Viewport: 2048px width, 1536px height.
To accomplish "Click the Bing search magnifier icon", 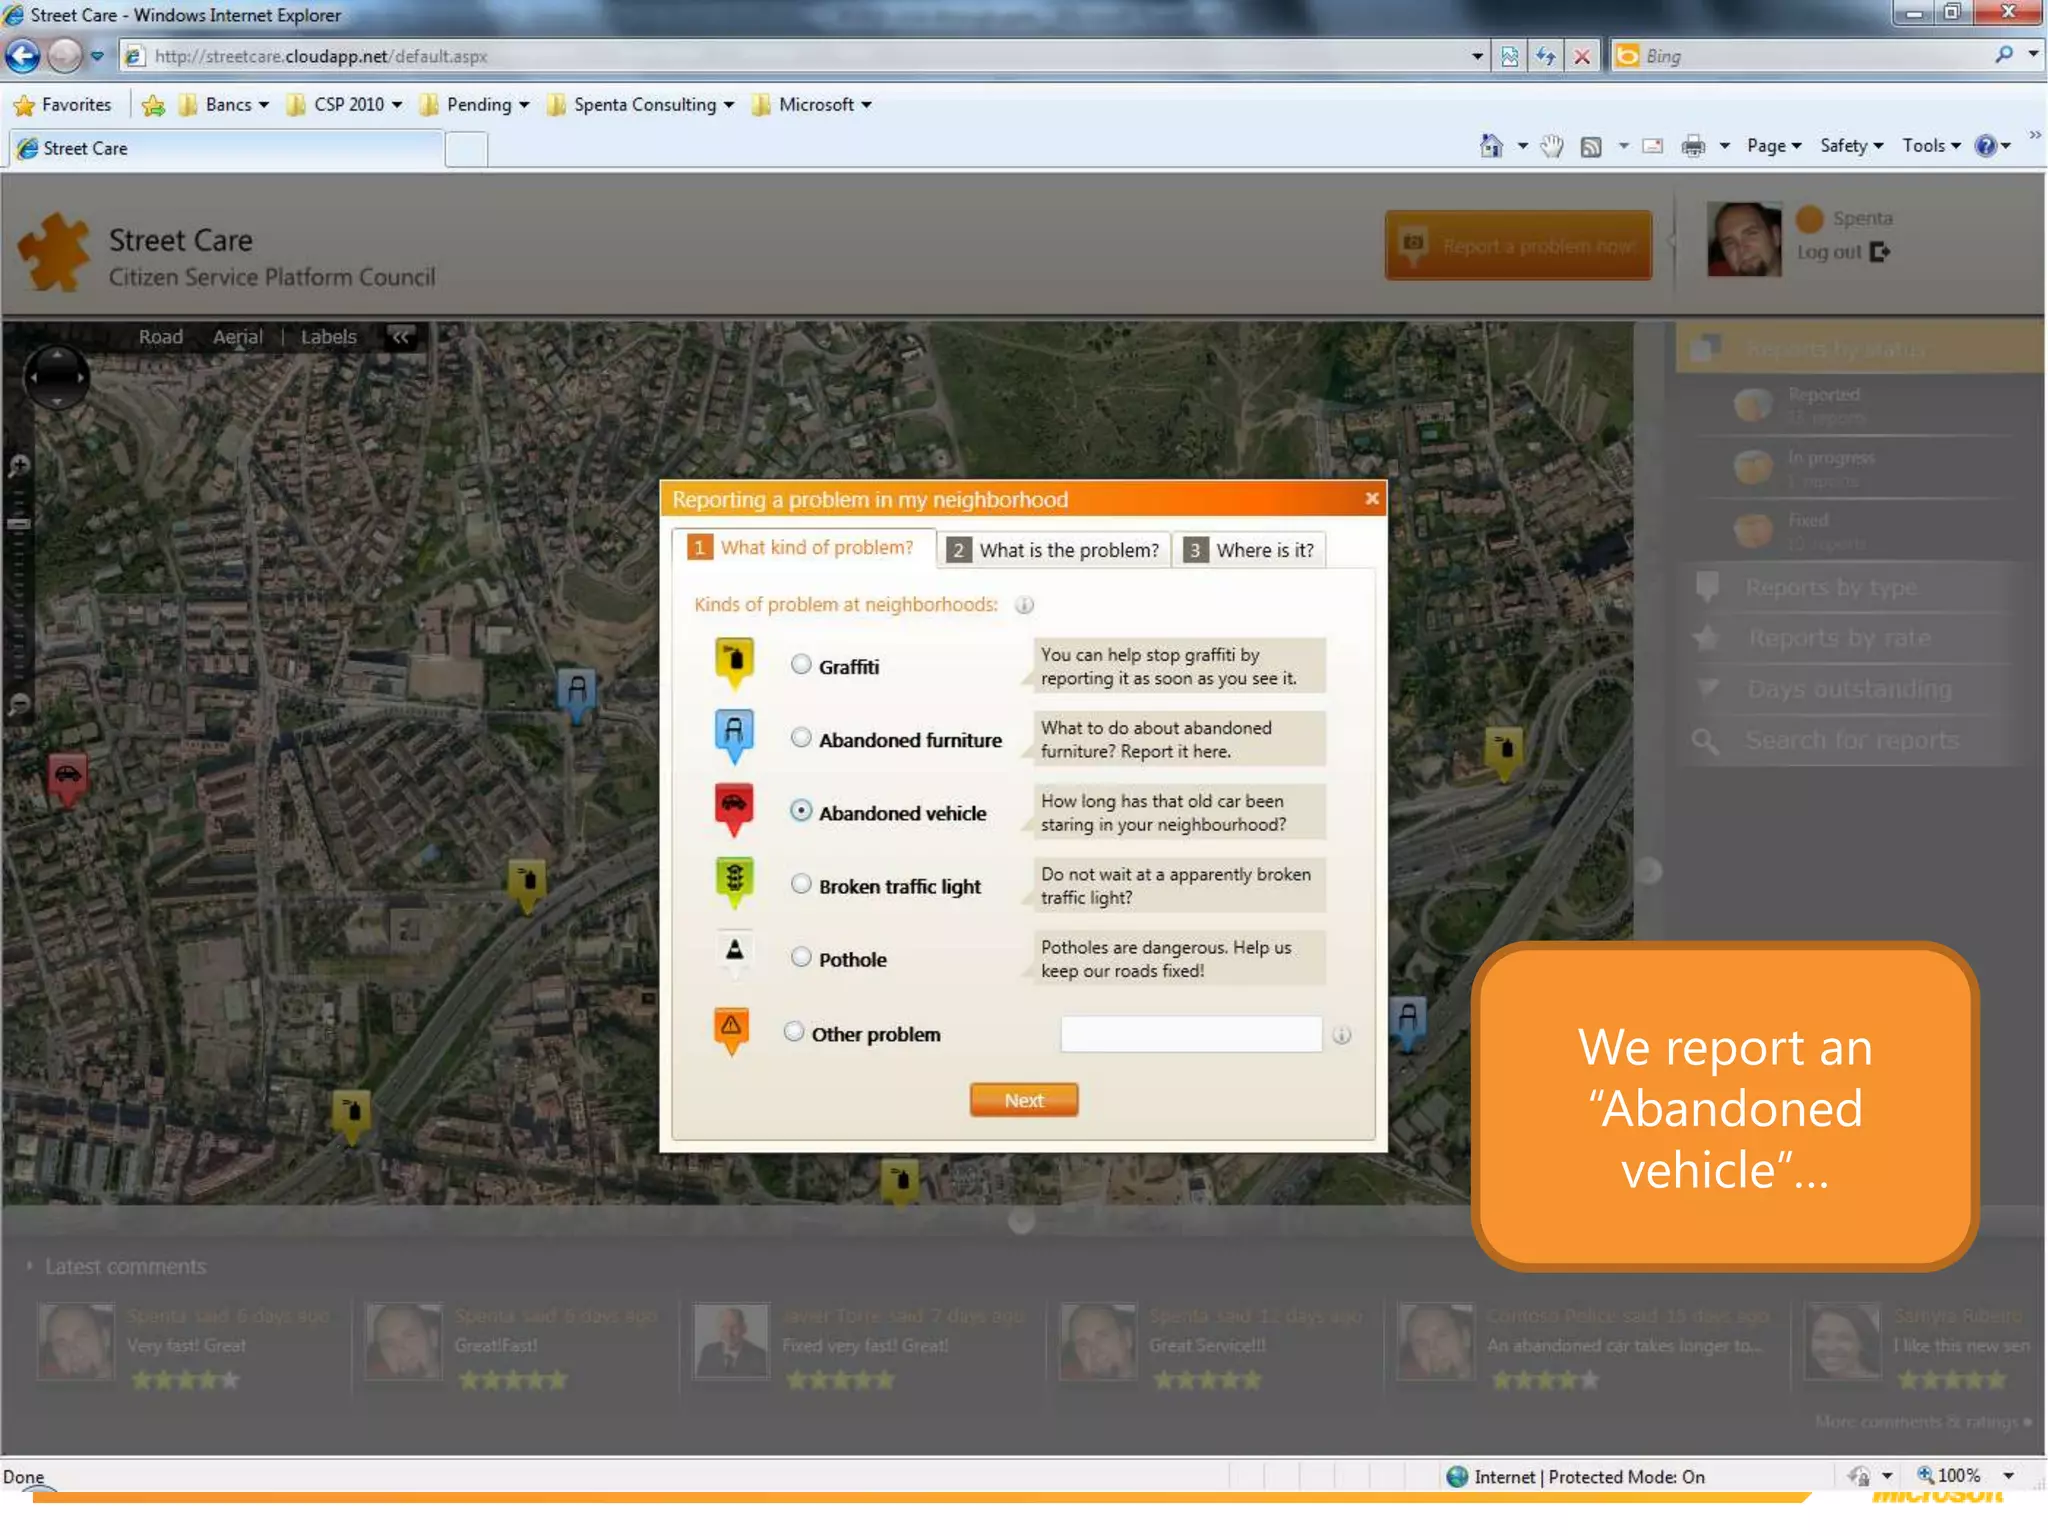I will click(x=2004, y=55).
